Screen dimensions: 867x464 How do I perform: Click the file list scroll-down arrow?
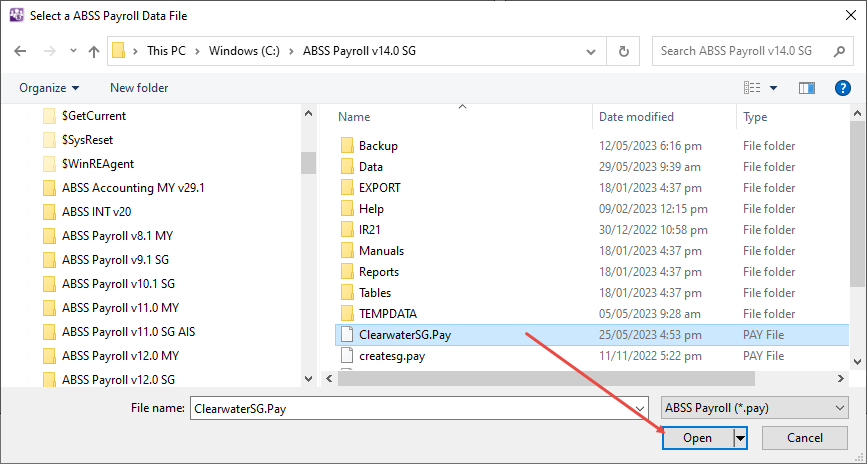(858, 362)
